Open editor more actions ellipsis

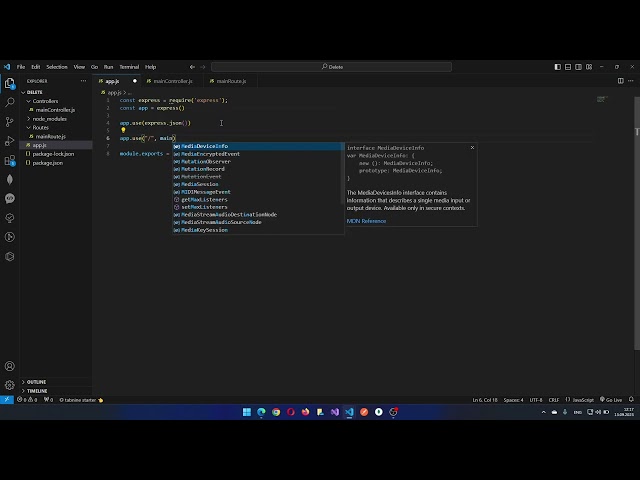[x=631, y=81]
